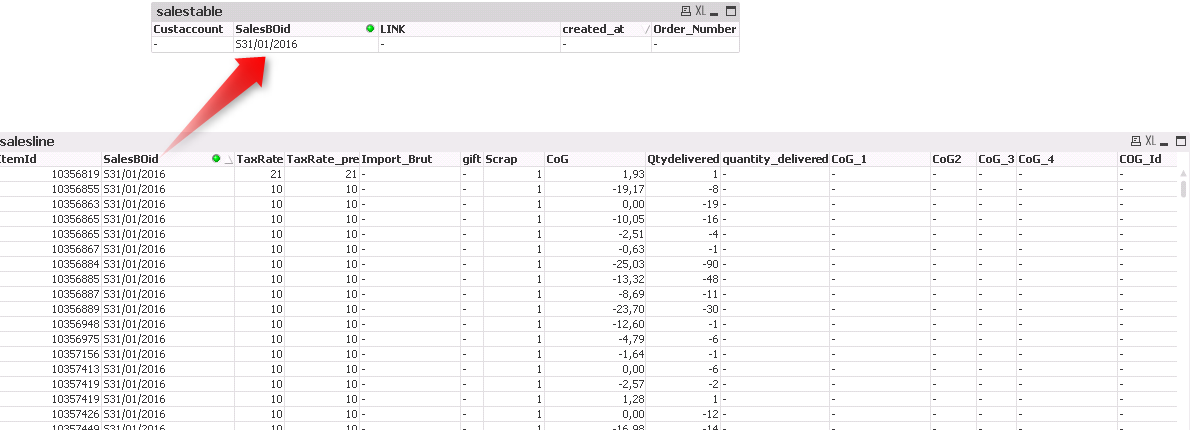Minimize the salestable table box

pos(714,12)
